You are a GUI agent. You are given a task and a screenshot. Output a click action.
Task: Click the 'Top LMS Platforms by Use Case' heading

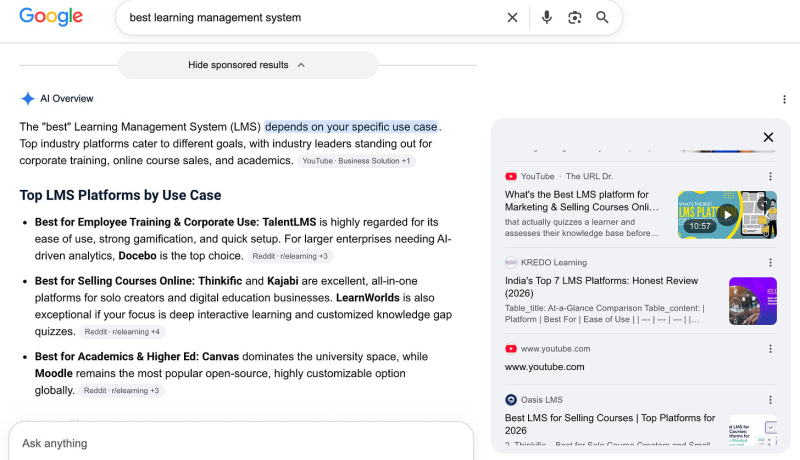120,195
